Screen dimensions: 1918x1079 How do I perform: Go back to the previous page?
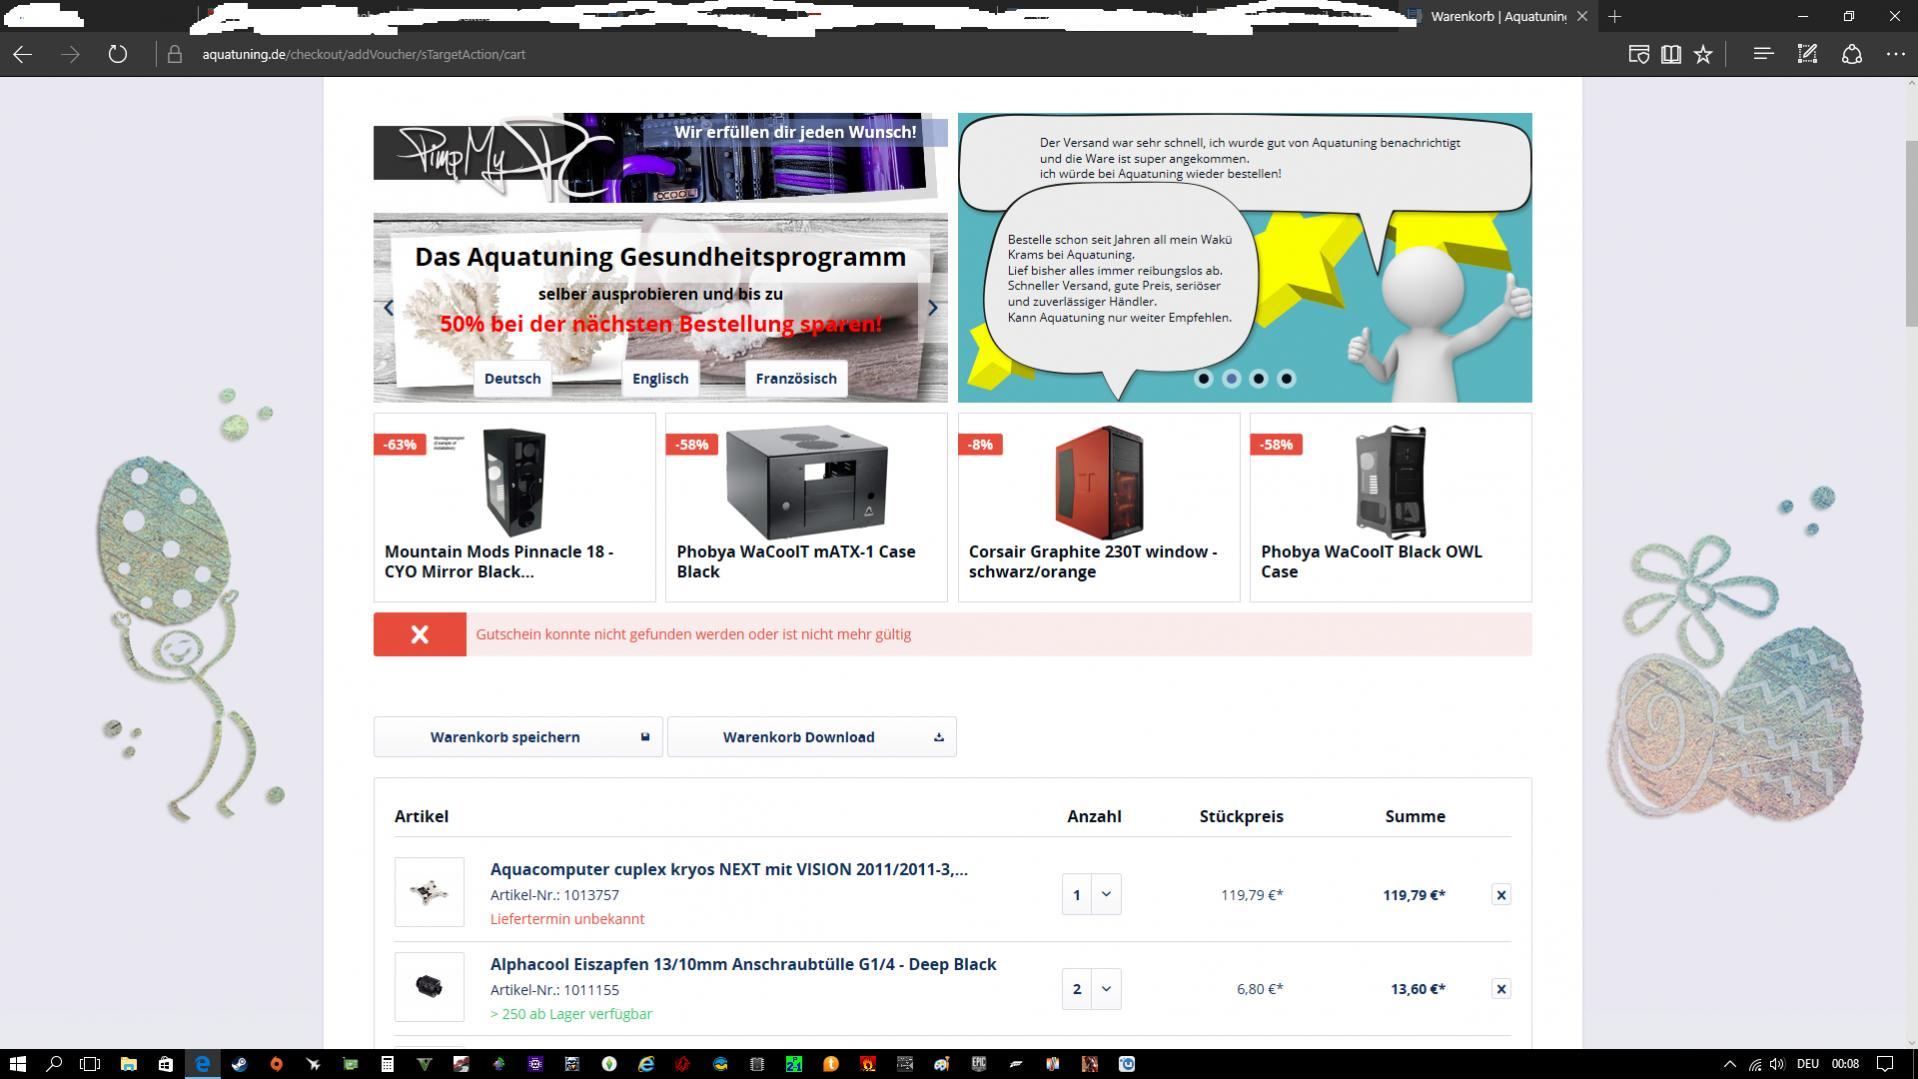coord(22,54)
